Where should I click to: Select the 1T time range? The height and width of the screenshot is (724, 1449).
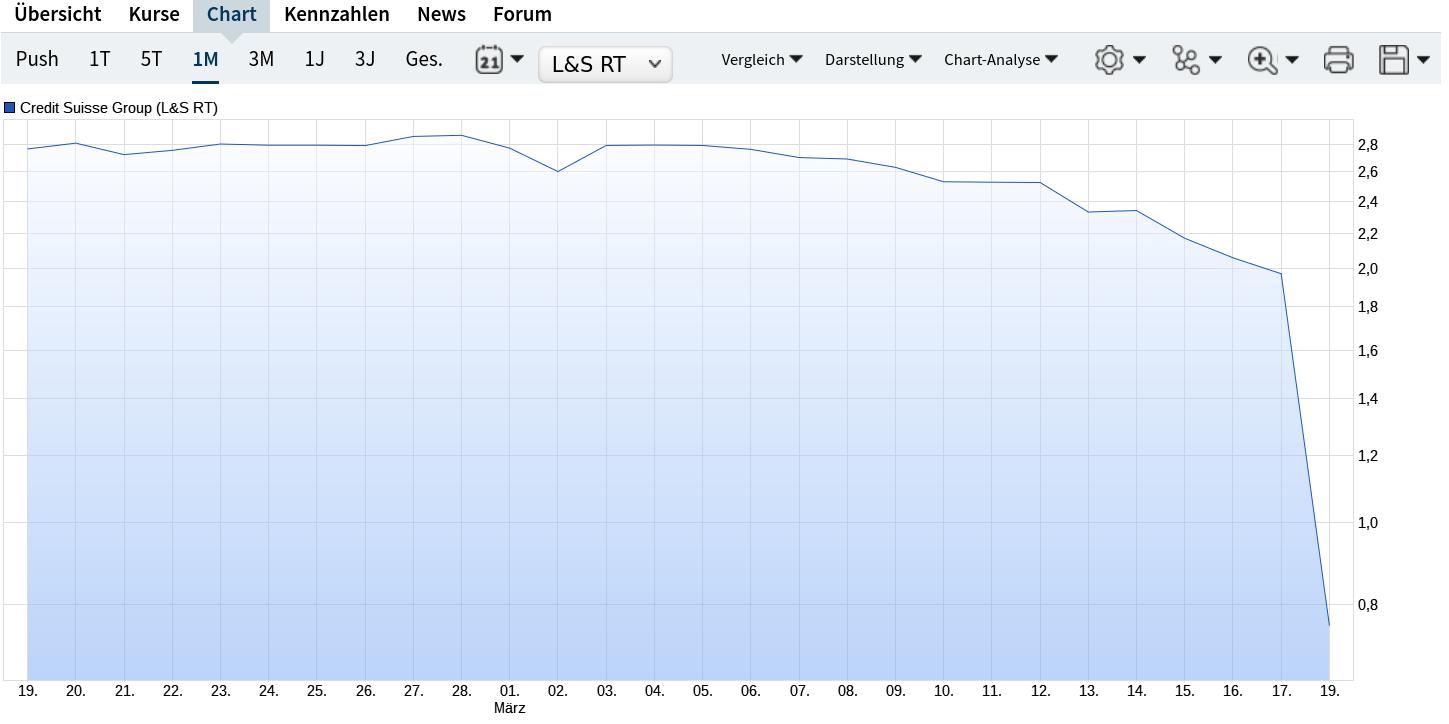99,59
